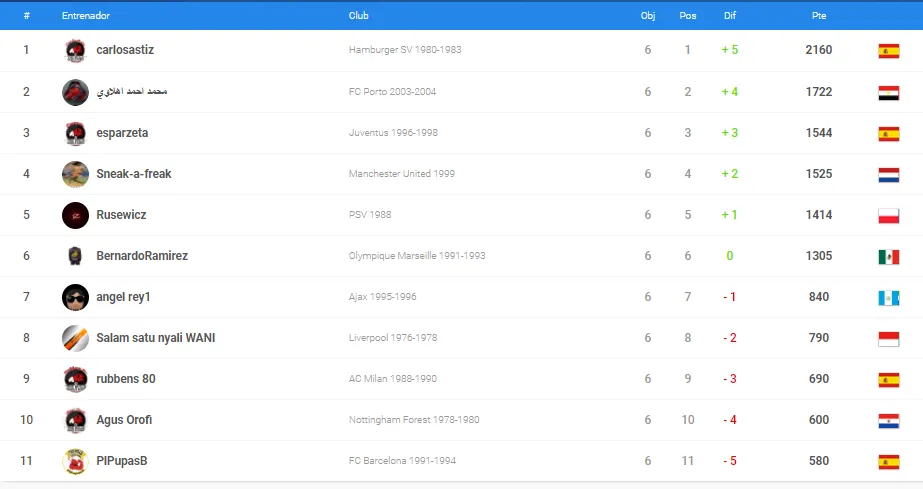The height and width of the screenshot is (489, 923).
Task: Click PIPupasB's avatar image
Action: click(x=75, y=461)
